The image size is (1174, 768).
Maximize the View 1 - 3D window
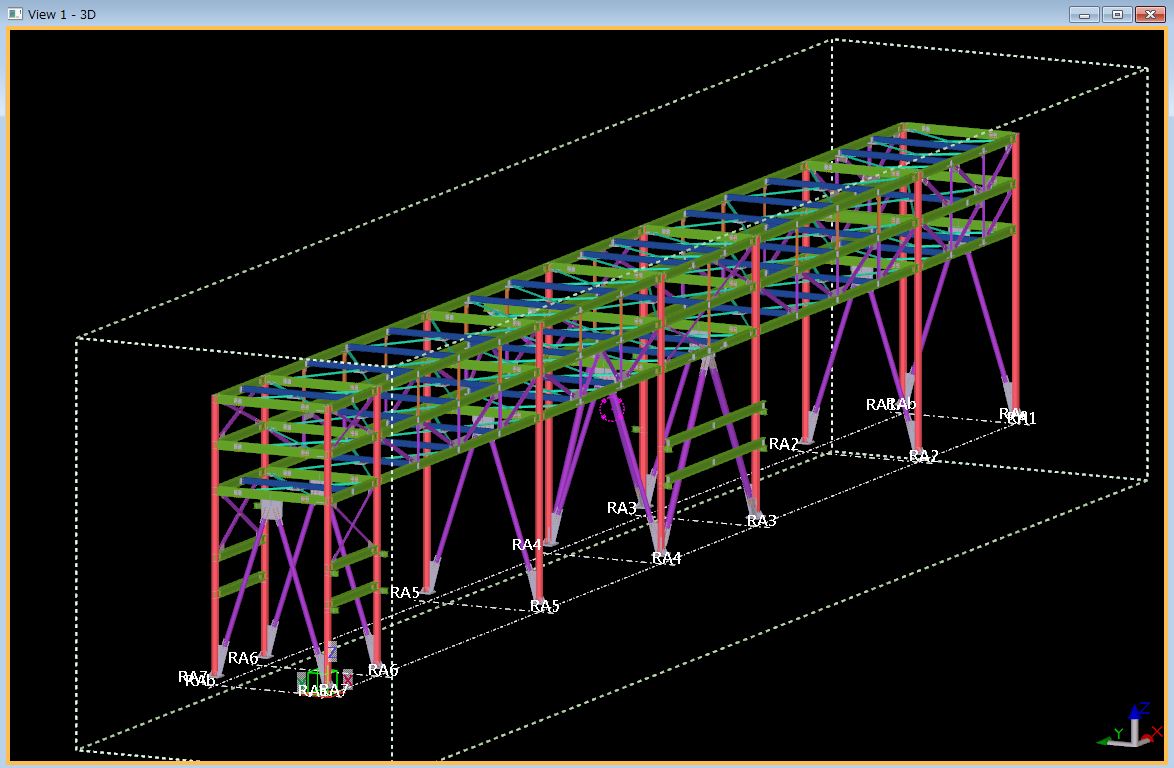(x=1117, y=14)
